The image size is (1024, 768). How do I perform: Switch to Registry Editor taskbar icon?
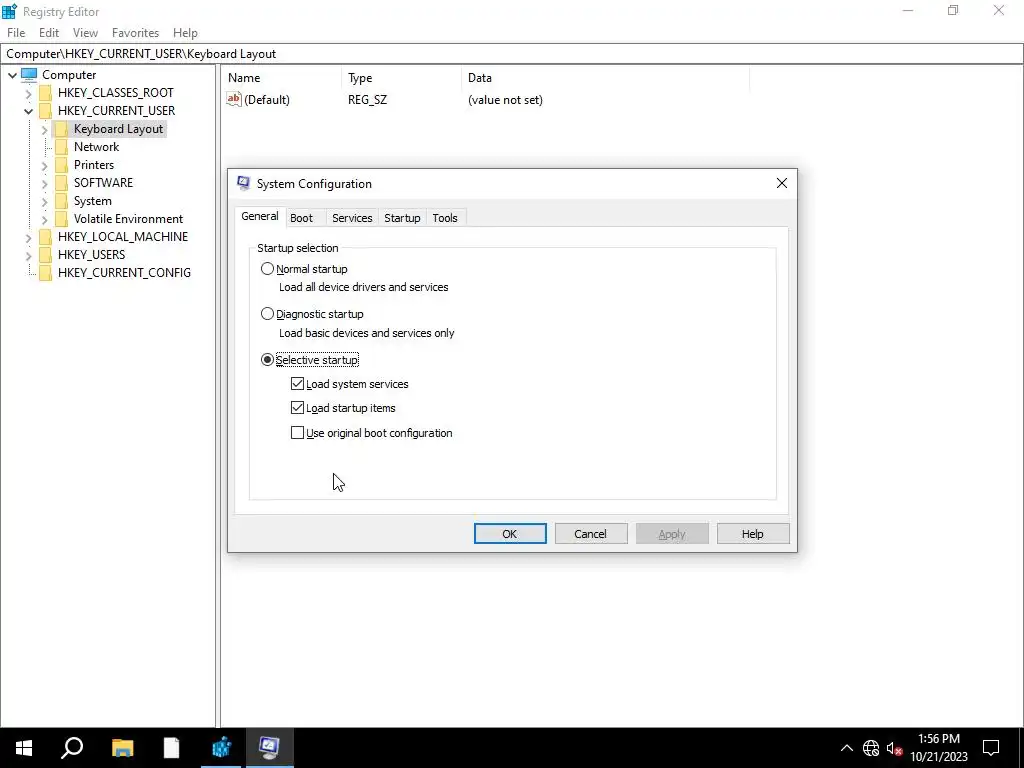click(221, 748)
